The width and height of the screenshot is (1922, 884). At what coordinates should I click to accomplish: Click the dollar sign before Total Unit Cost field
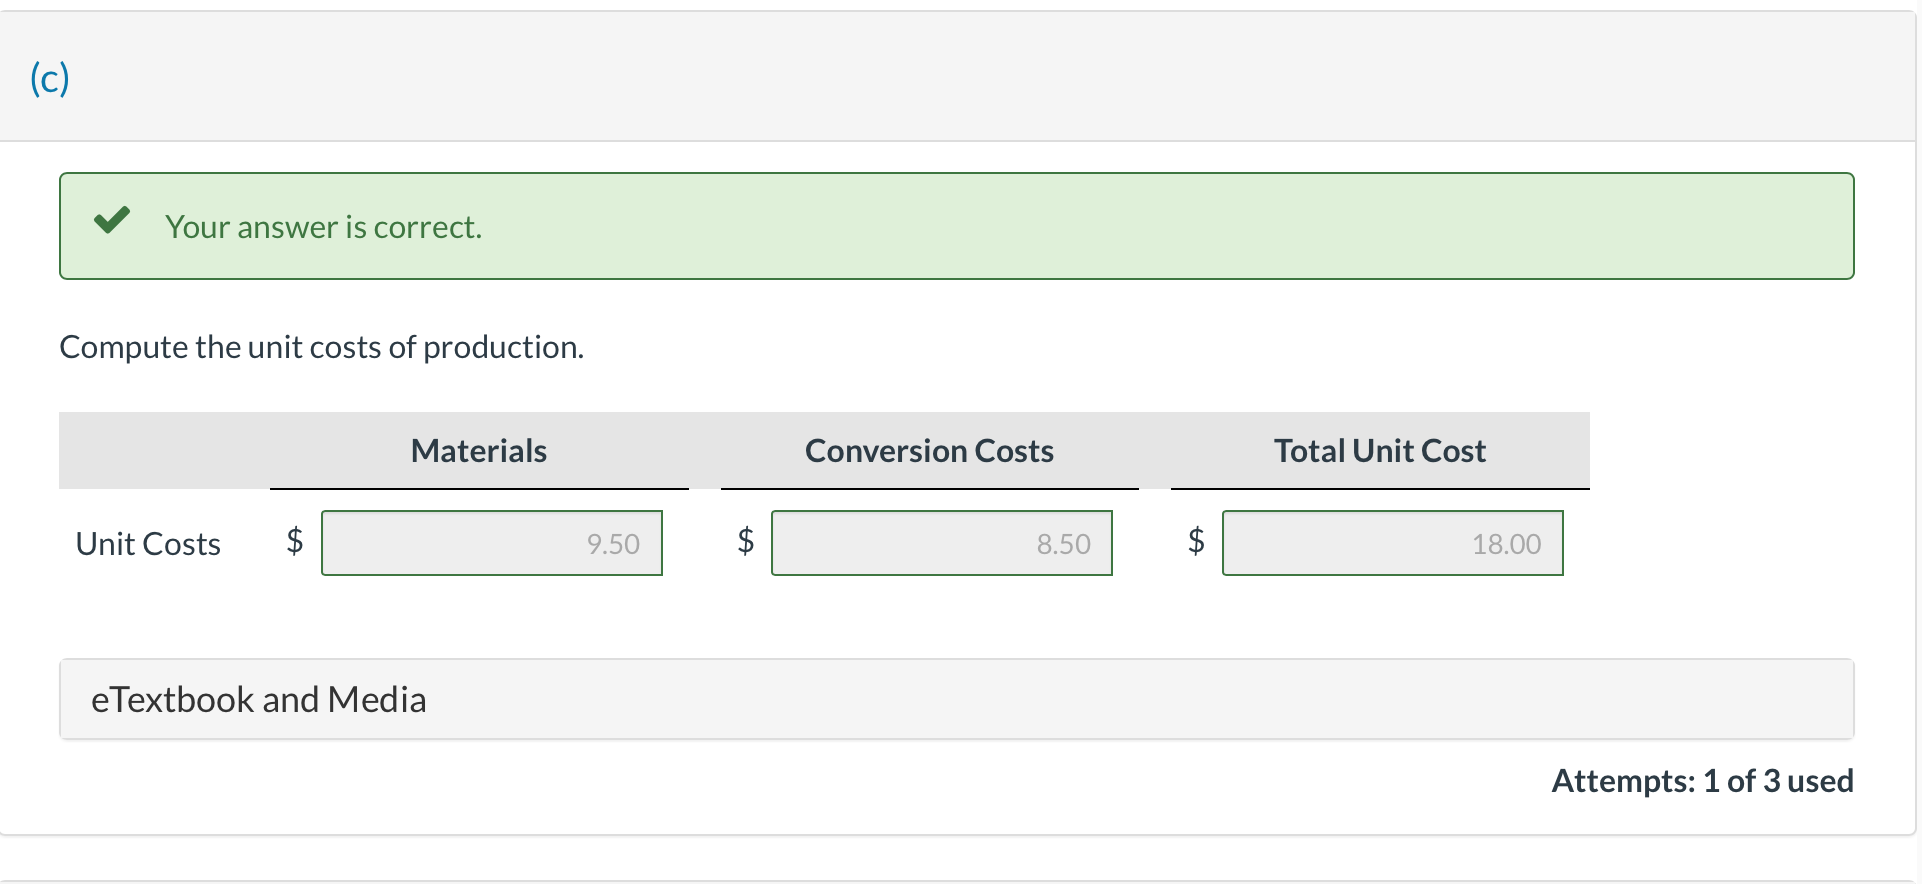click(x=1196, y=541)
